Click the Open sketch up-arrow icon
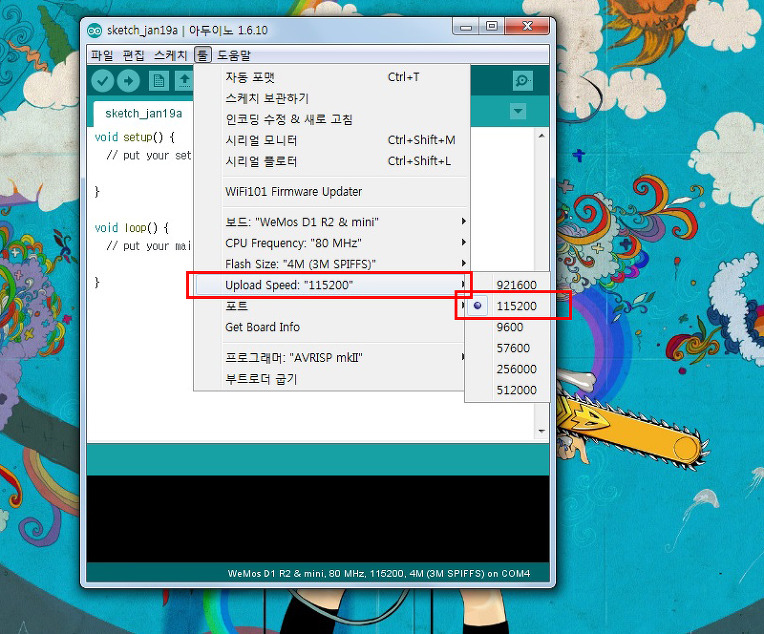This screenshot has width=764, height=634. (184, 81)
